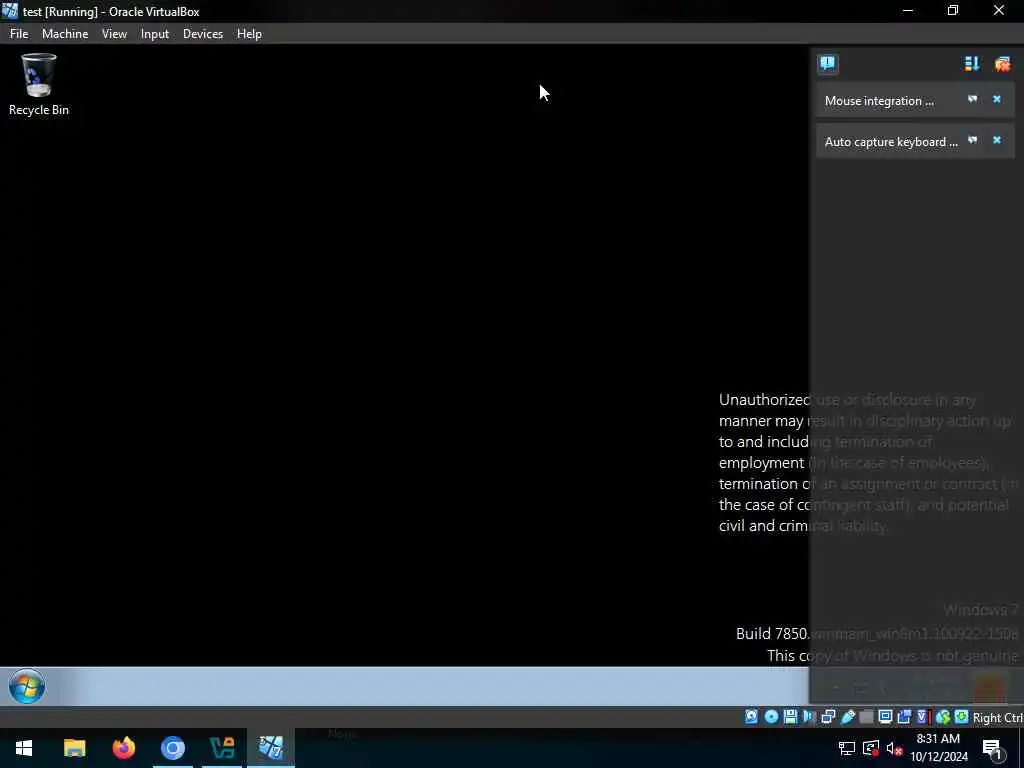This screenshot has height=768, width=1024.
Task: Open help for Mouse integration notification
Action: click(x=972, y=99)
